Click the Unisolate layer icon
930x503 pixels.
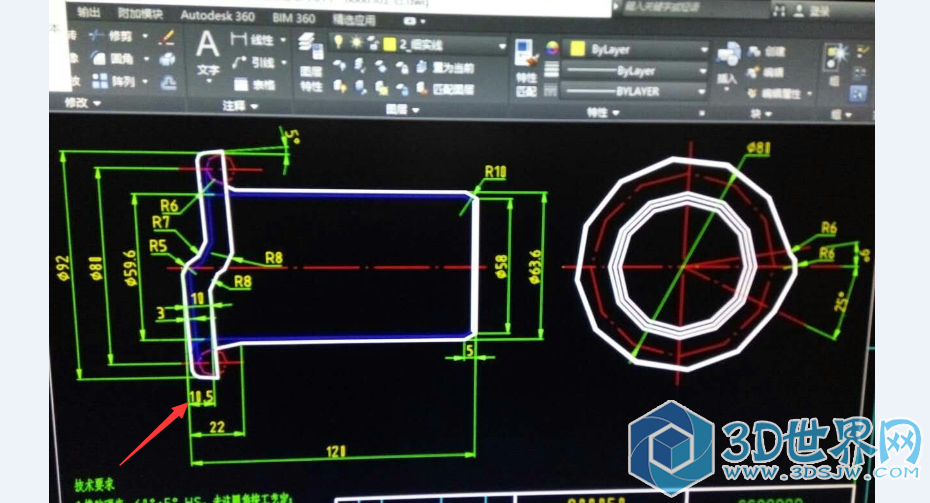click(x=360, y=88)
